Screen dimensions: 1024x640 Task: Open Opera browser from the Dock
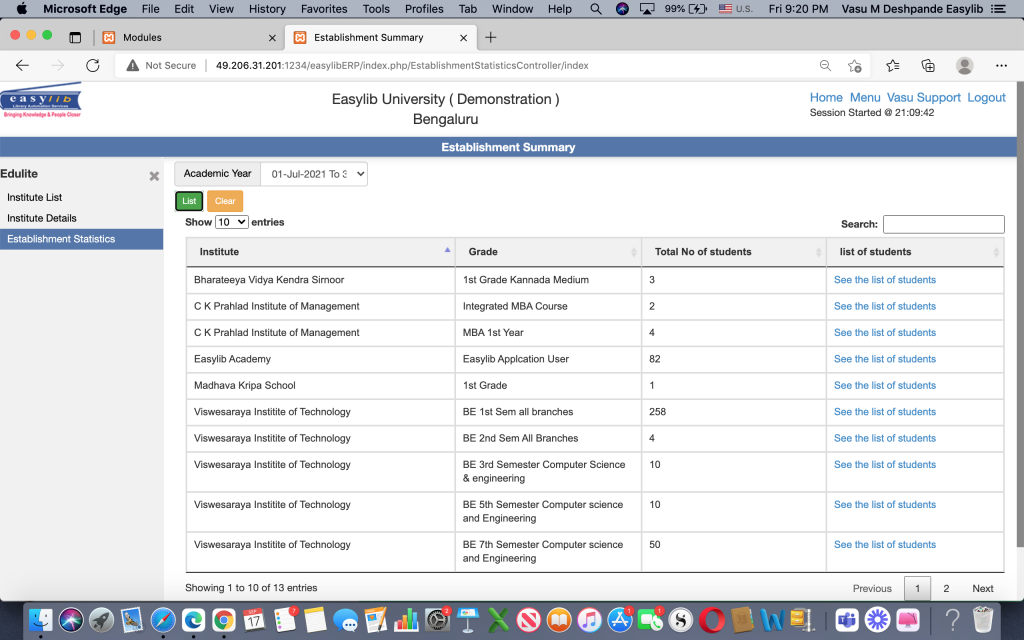click(711, 619)
